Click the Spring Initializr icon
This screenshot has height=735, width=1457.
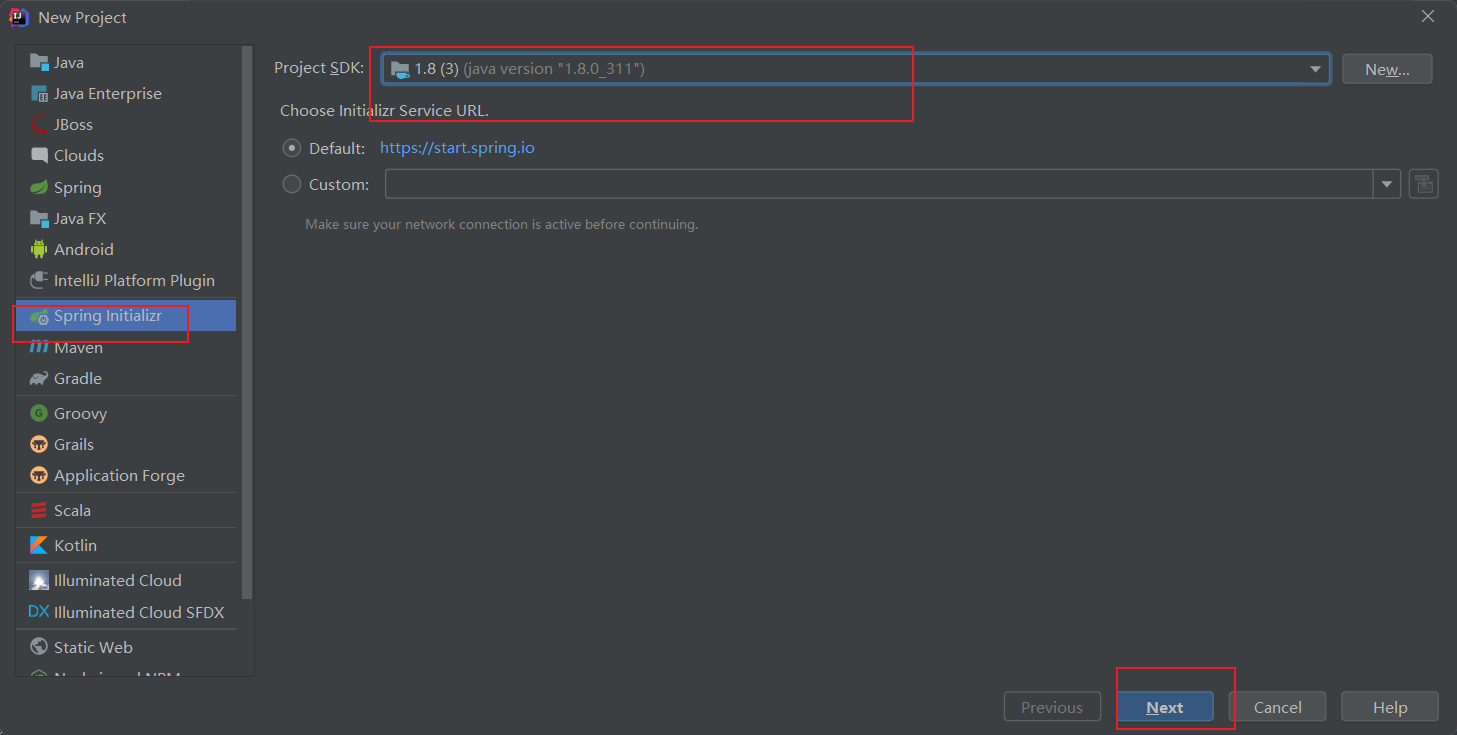pos(39,316)
